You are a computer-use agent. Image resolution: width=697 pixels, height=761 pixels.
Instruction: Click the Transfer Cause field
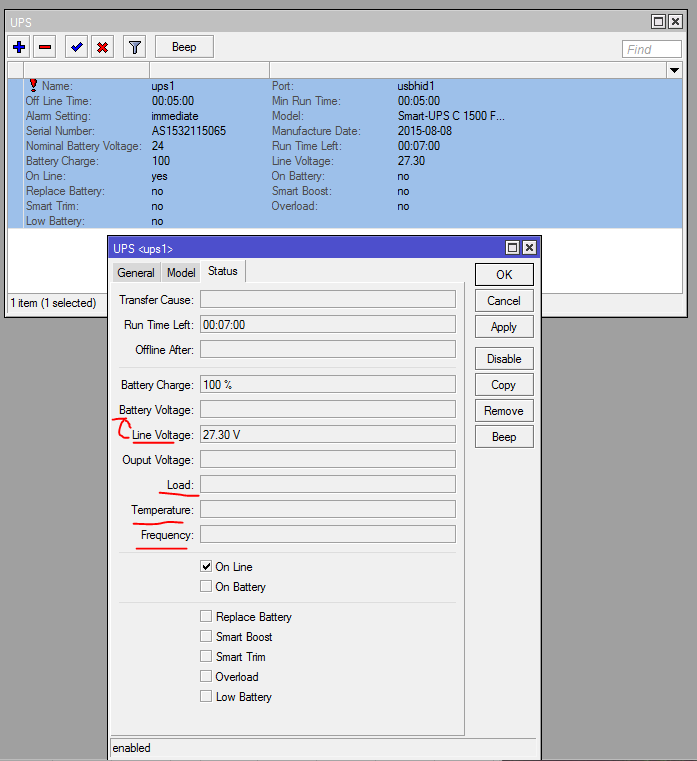point(328,299)
